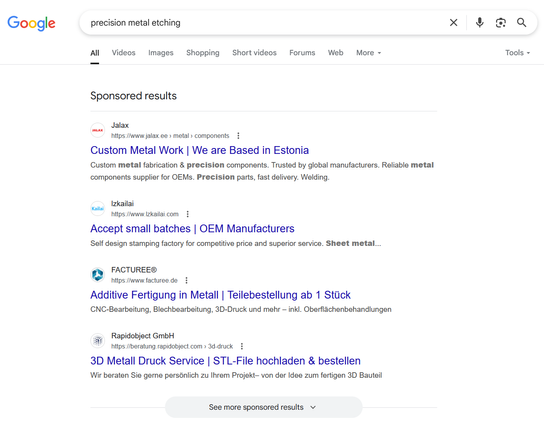
Task: Switch to the Images tab
Action: [x=161, y=53]
